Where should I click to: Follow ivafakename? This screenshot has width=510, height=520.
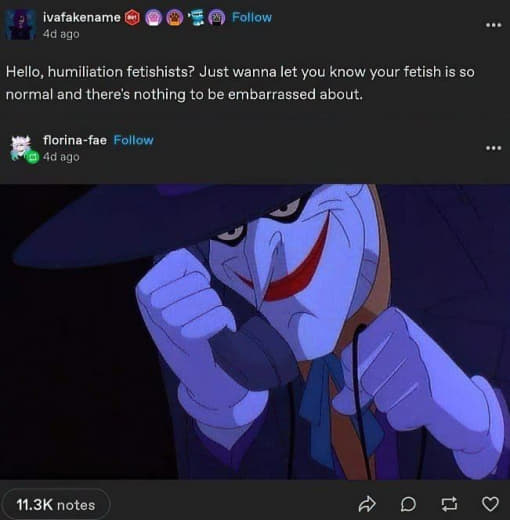click(252, 17)
